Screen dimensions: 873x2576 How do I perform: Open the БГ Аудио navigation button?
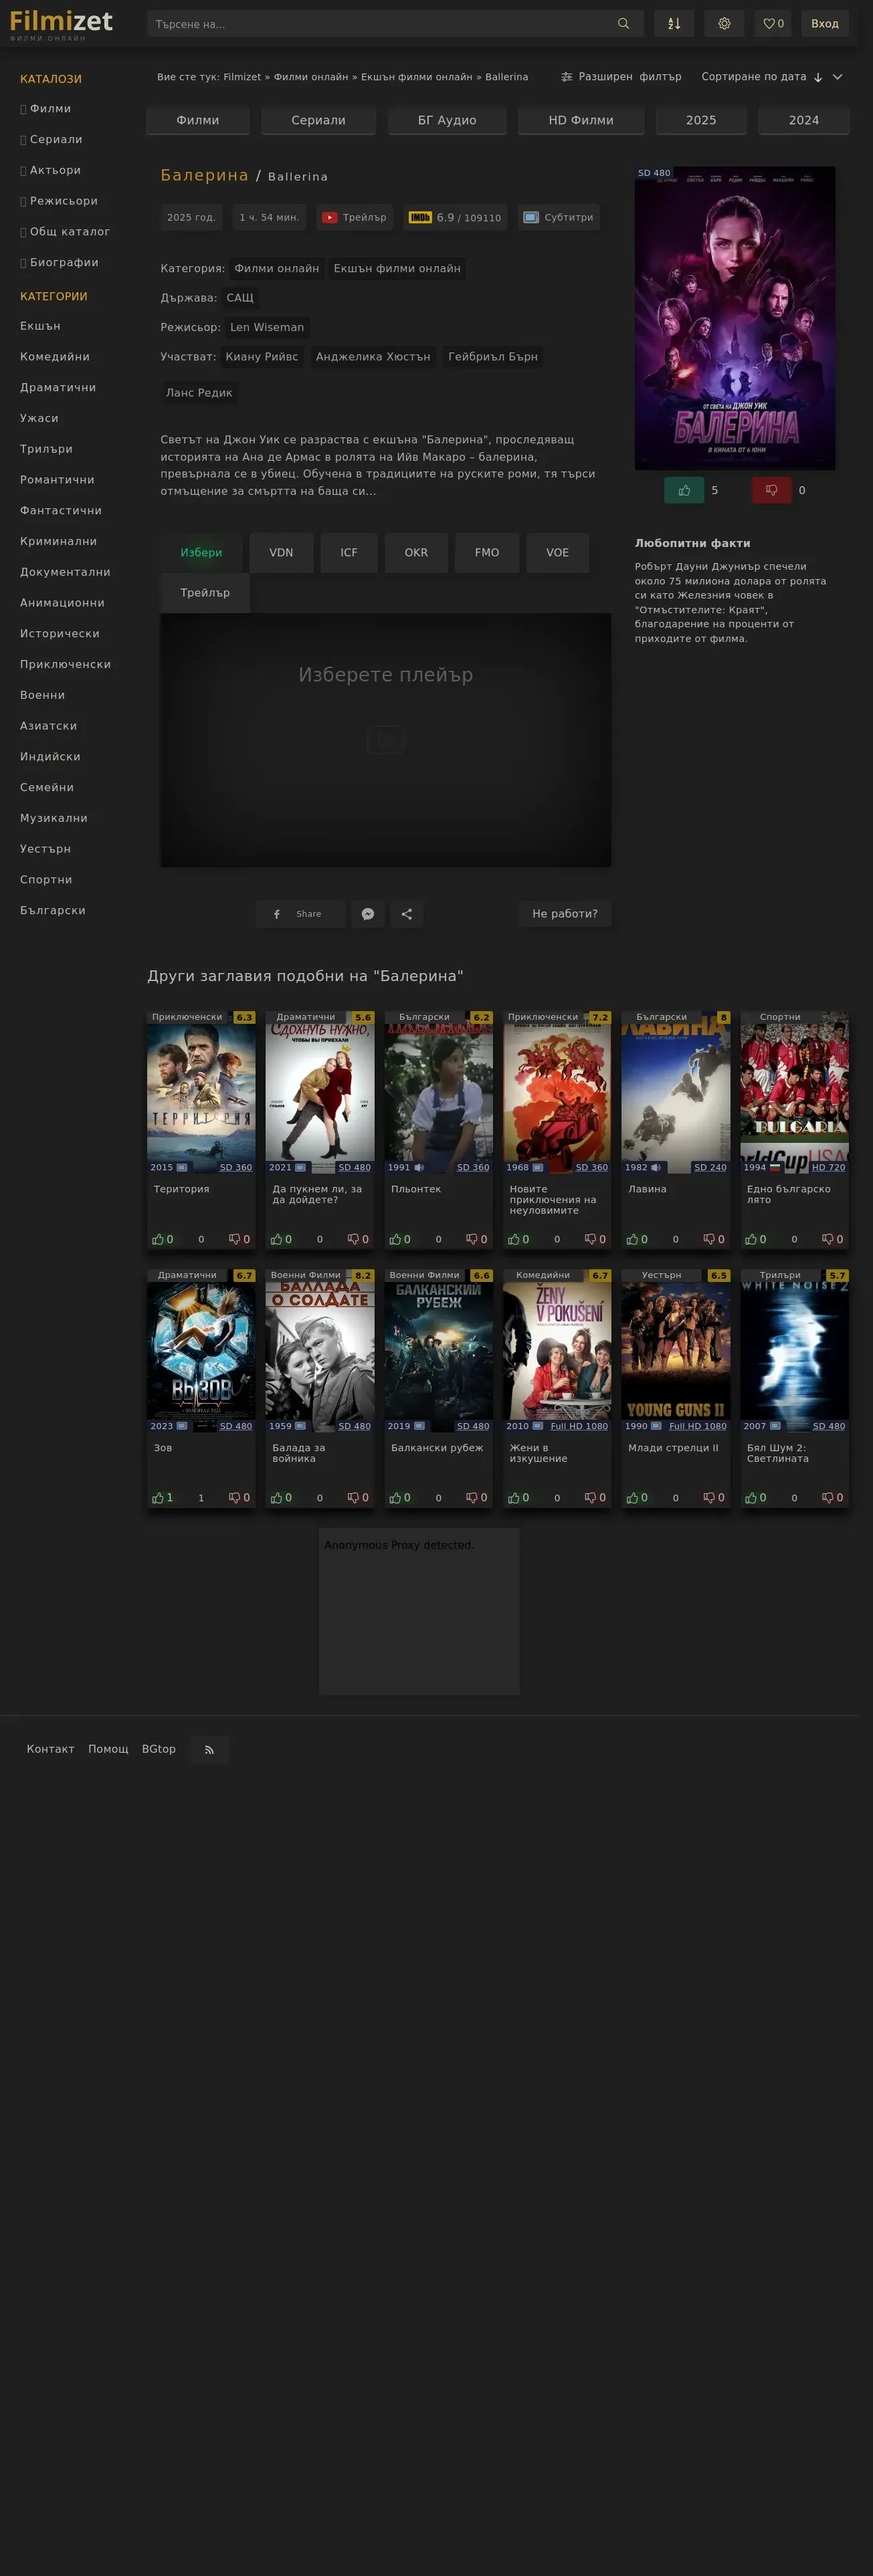(447, 120)
